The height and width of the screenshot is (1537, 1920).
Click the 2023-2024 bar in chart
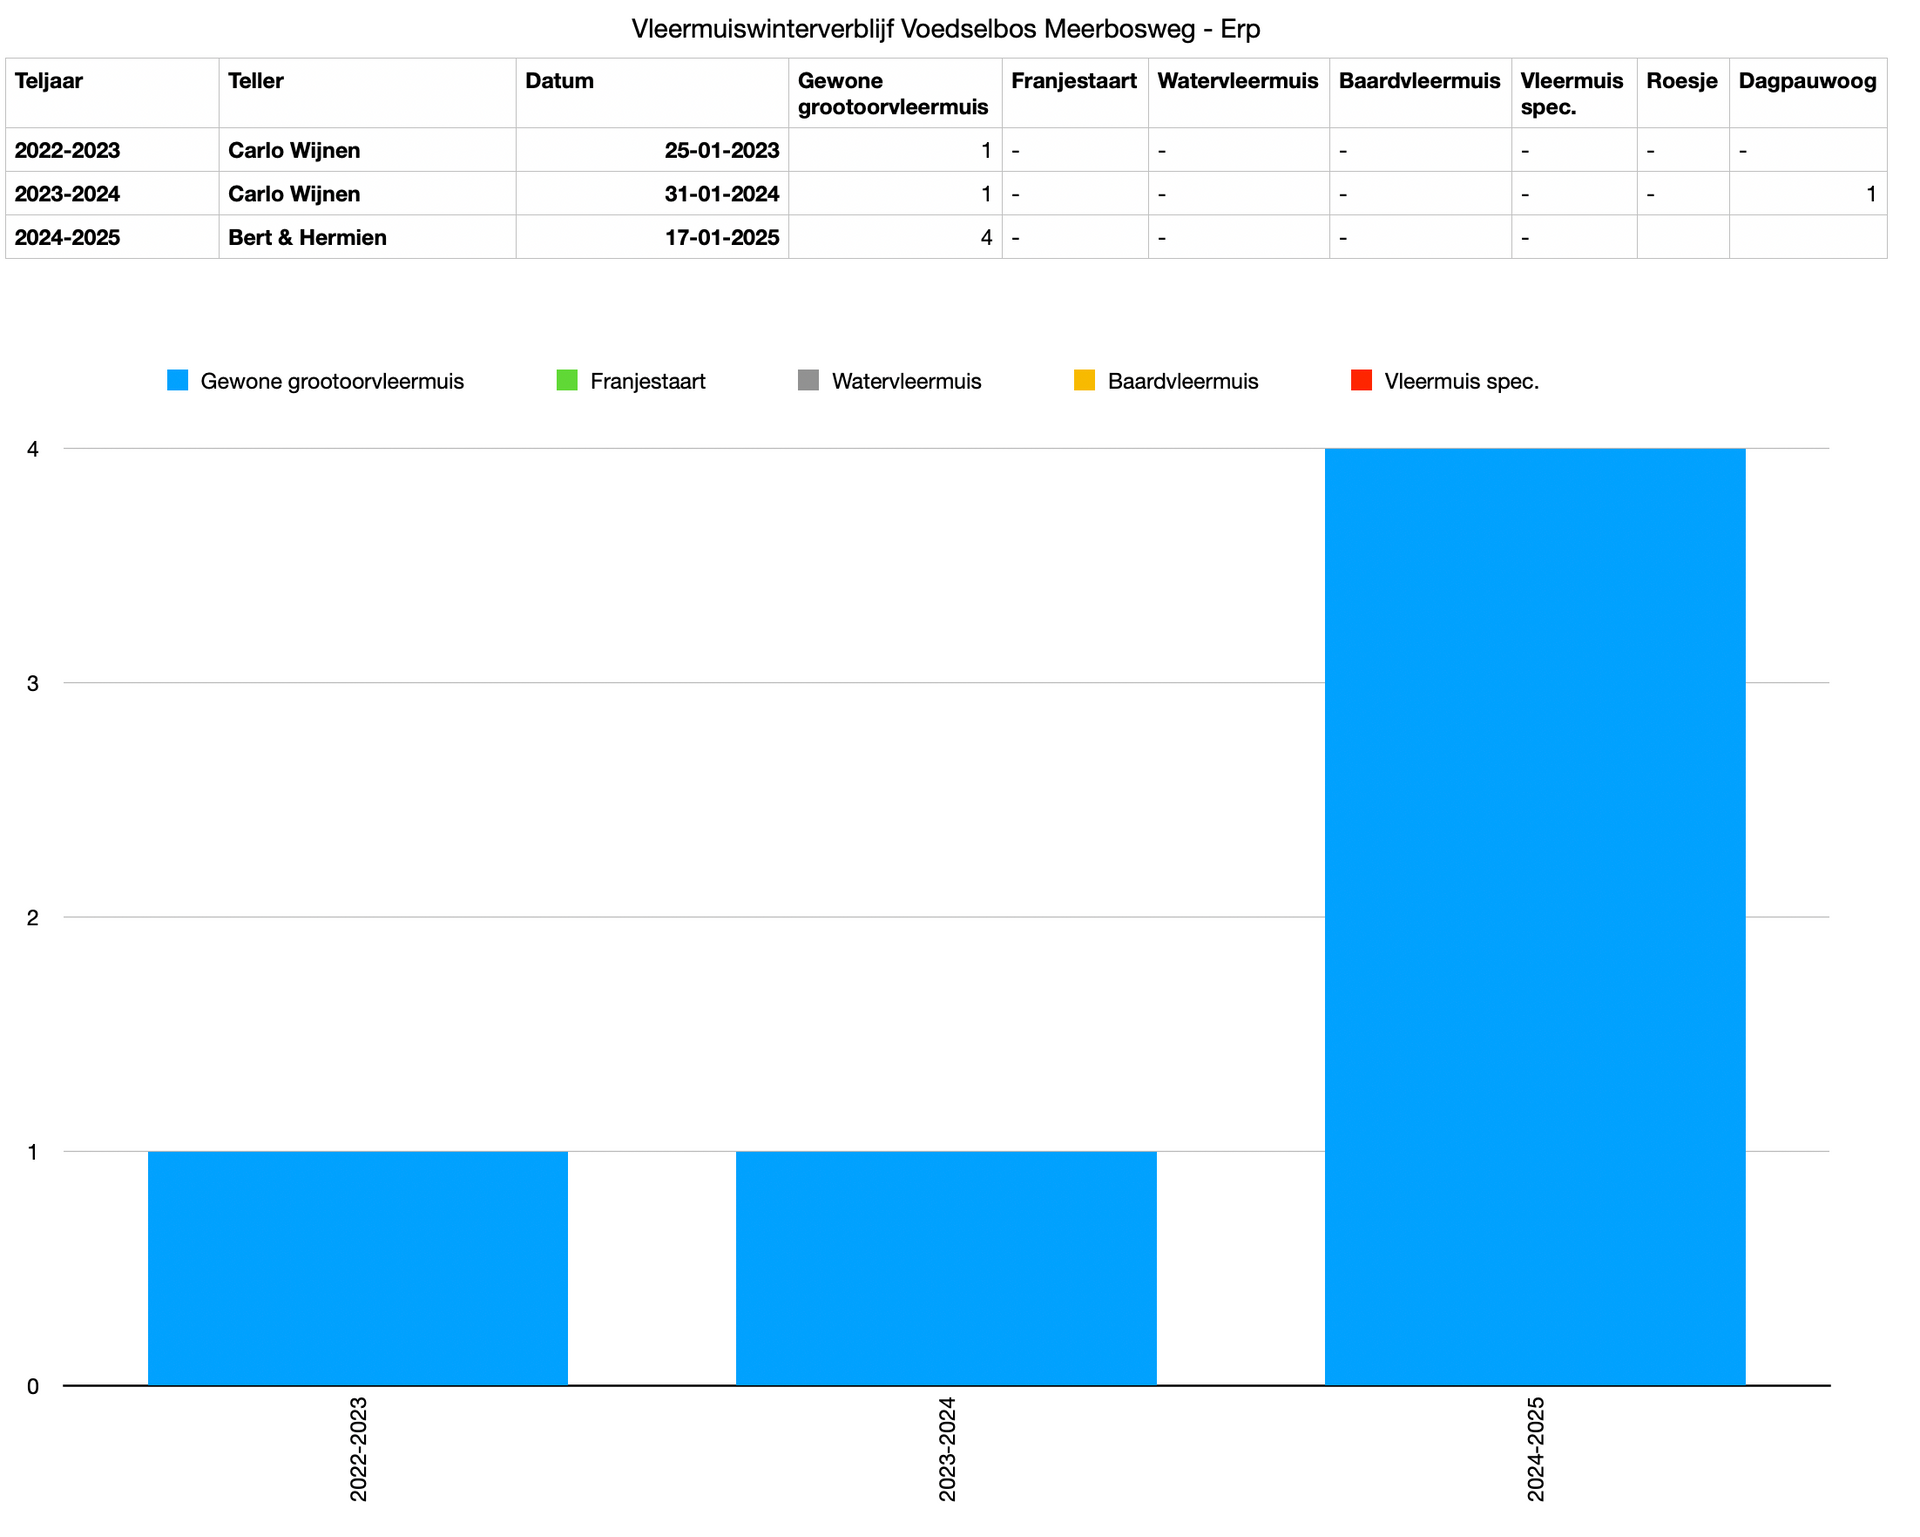946,1268
